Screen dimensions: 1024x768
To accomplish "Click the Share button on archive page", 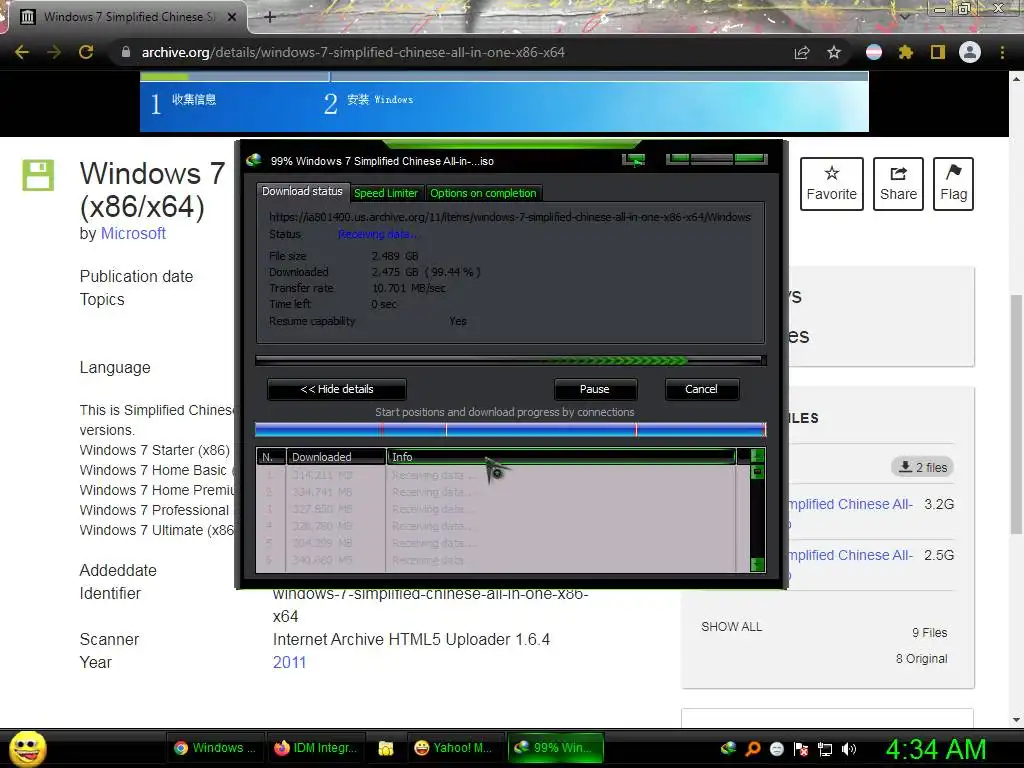I will 898,184.
